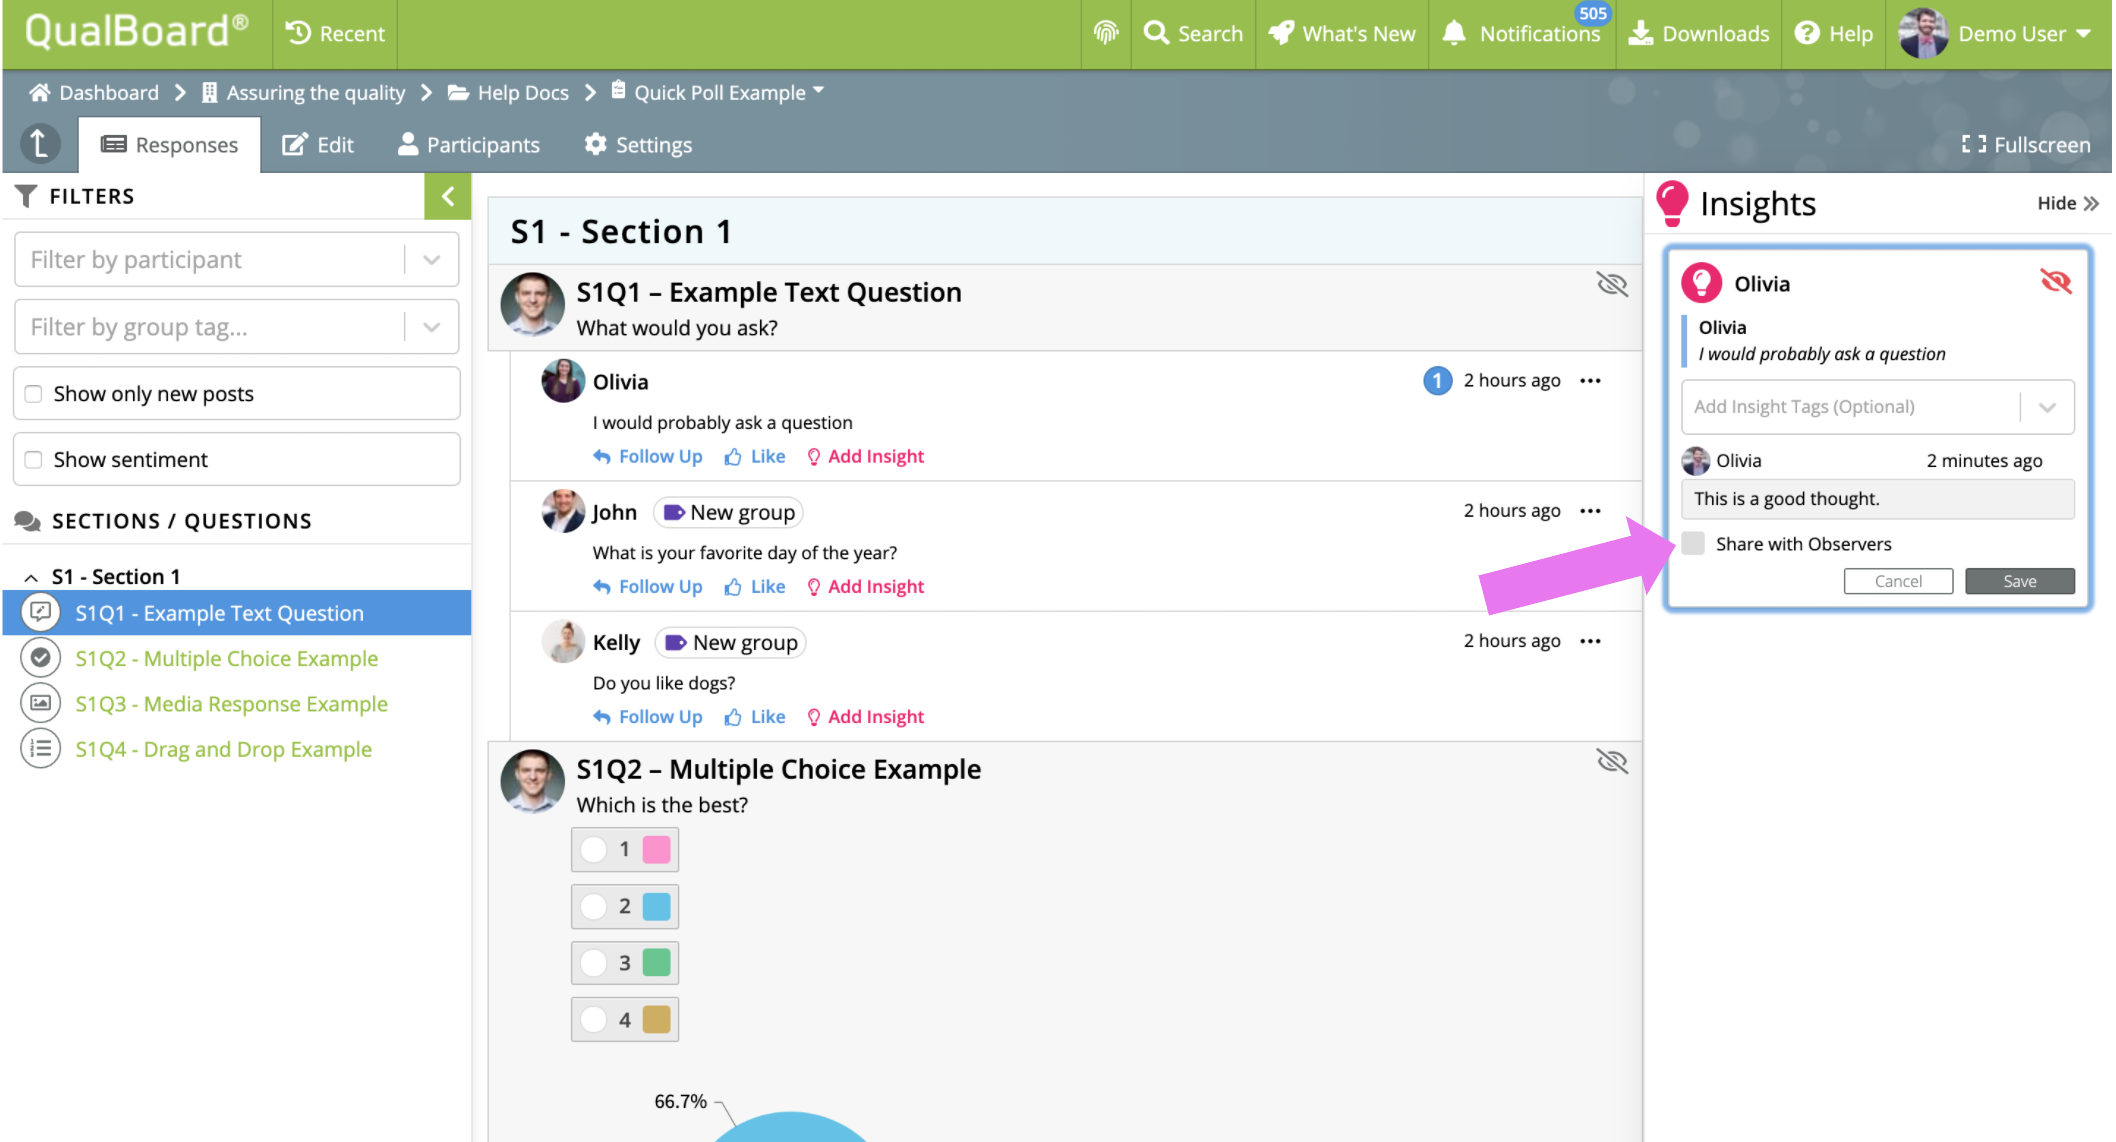This screenshot has height=1142, width=2116.
Task: Click pink color swatch for option 1
Action: [x=656, y=850]
